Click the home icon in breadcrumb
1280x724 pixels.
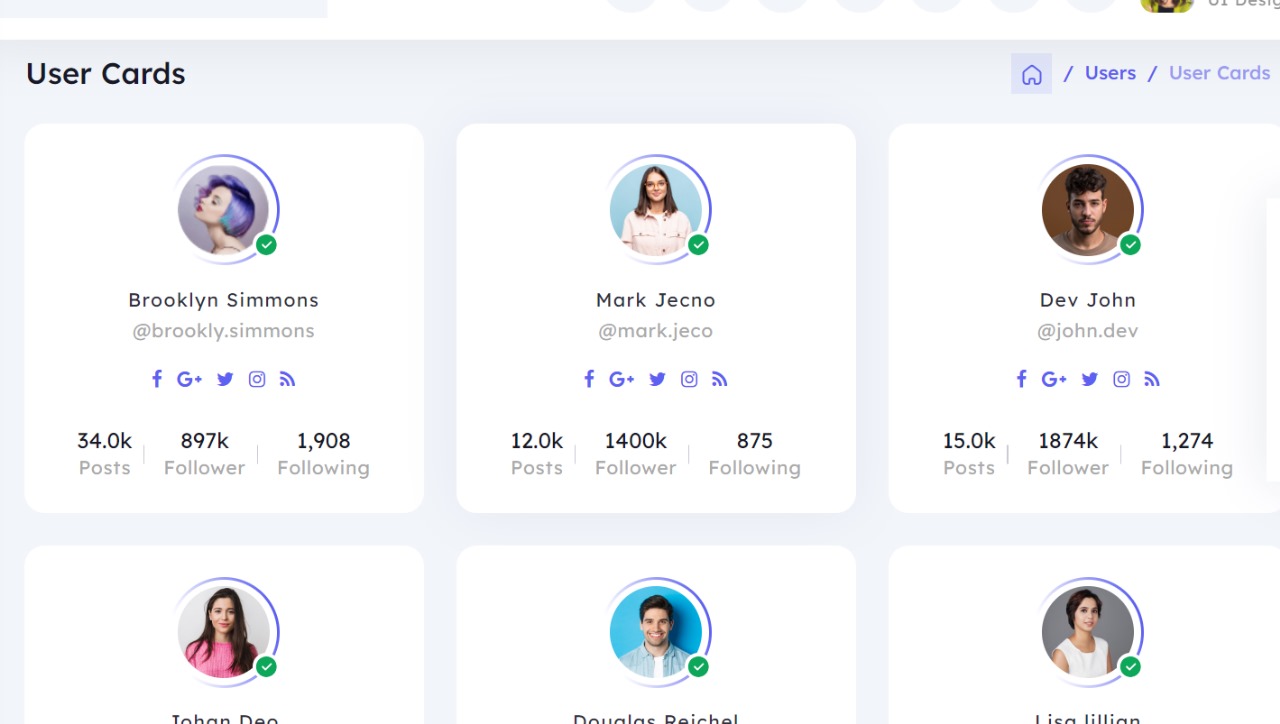(1031, 74)
